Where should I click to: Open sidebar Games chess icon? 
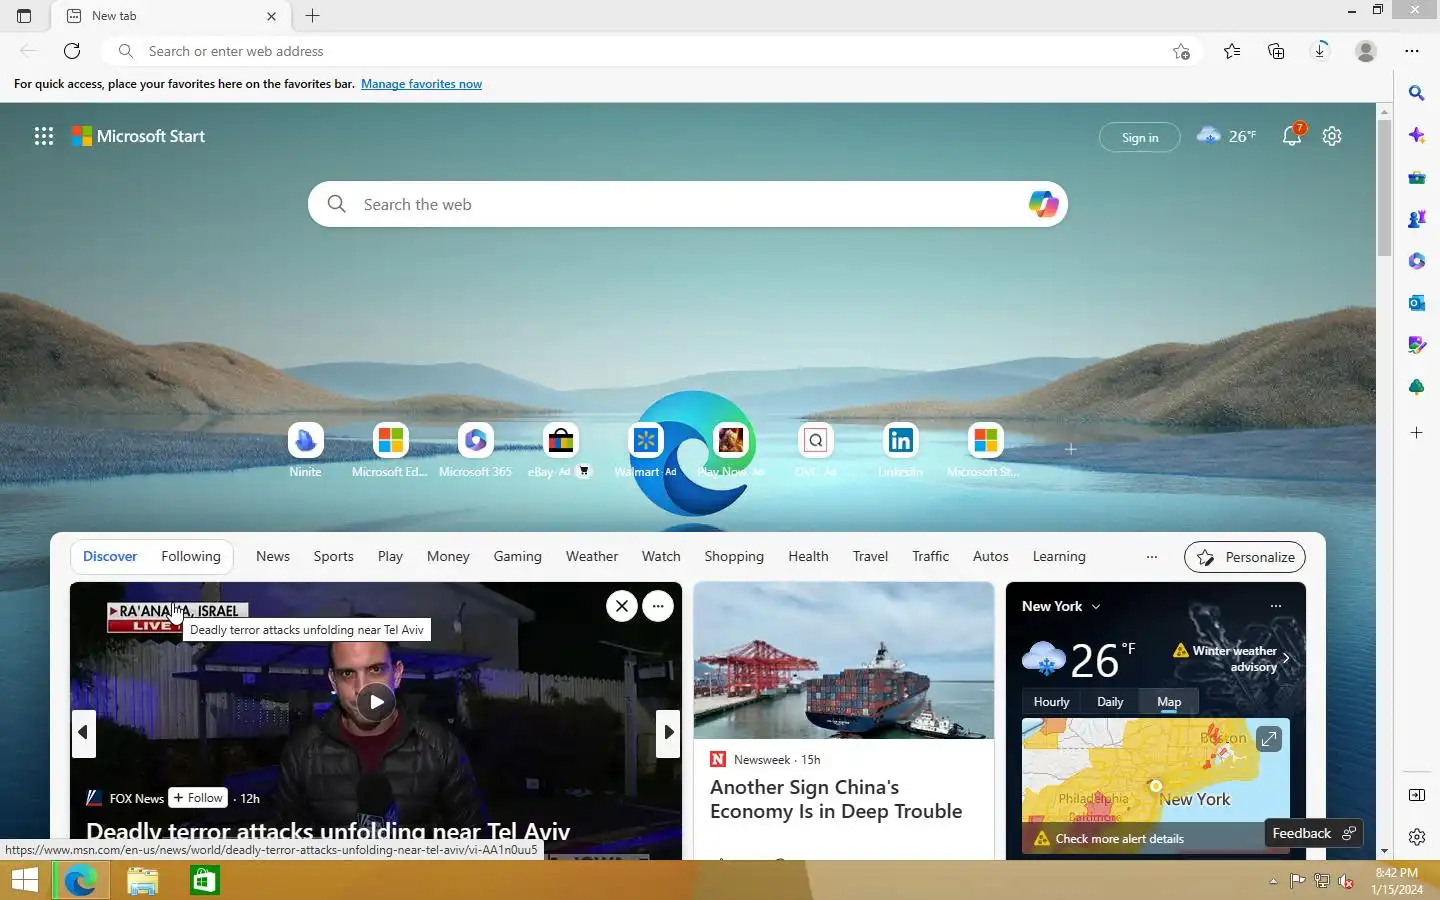[x=1417, y=219]
